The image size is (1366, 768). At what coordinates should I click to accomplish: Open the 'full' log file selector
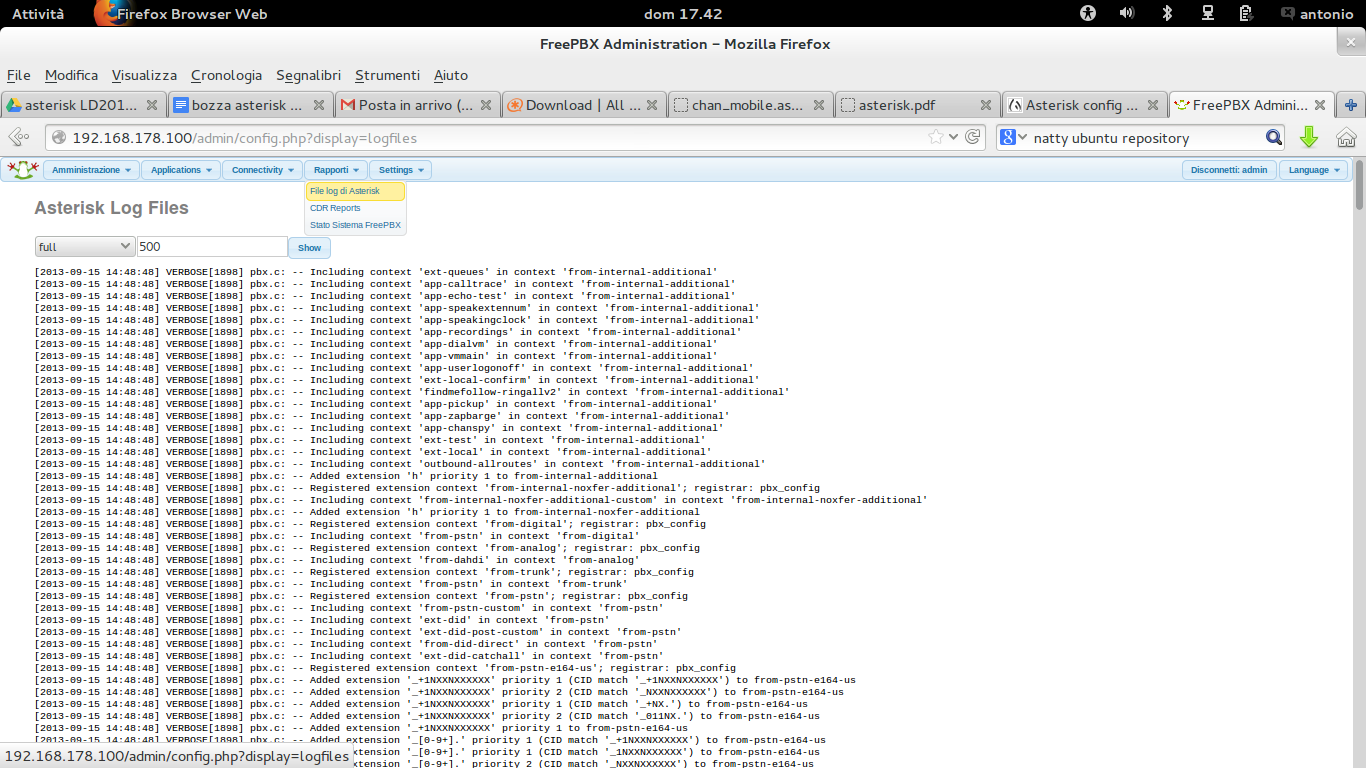click(x=85, y=246)
